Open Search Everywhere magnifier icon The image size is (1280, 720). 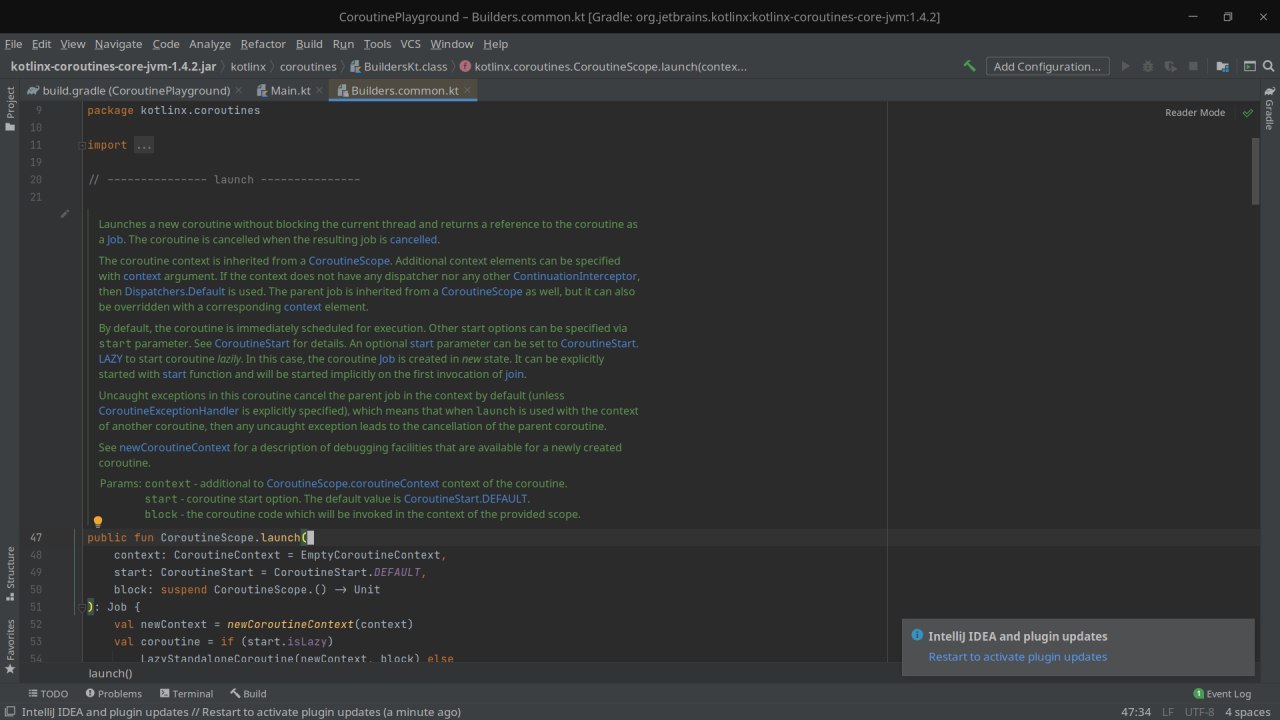(x=1269, y=66)
